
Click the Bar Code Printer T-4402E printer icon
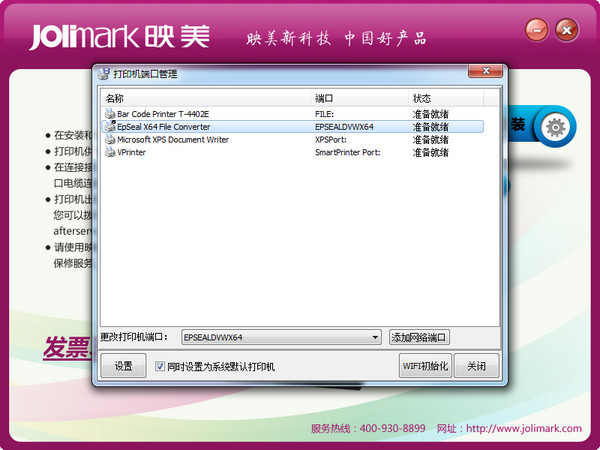[110, 114]
